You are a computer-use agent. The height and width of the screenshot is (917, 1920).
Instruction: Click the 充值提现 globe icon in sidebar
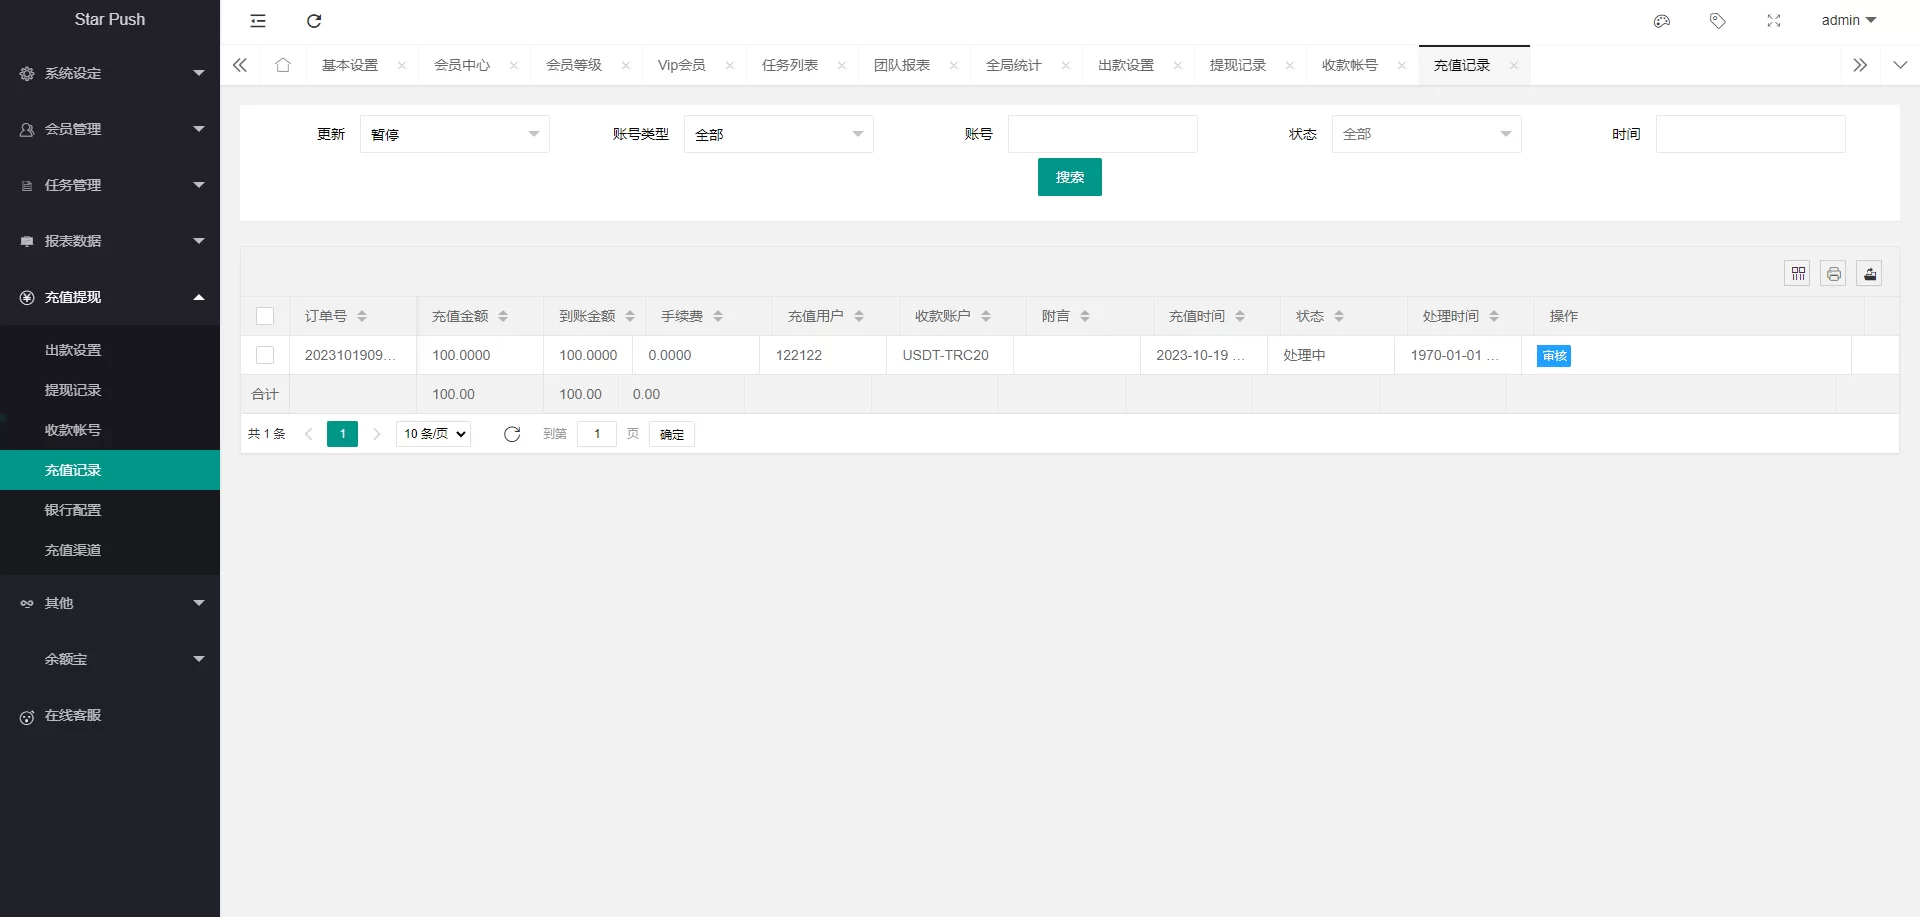(26, 297)
